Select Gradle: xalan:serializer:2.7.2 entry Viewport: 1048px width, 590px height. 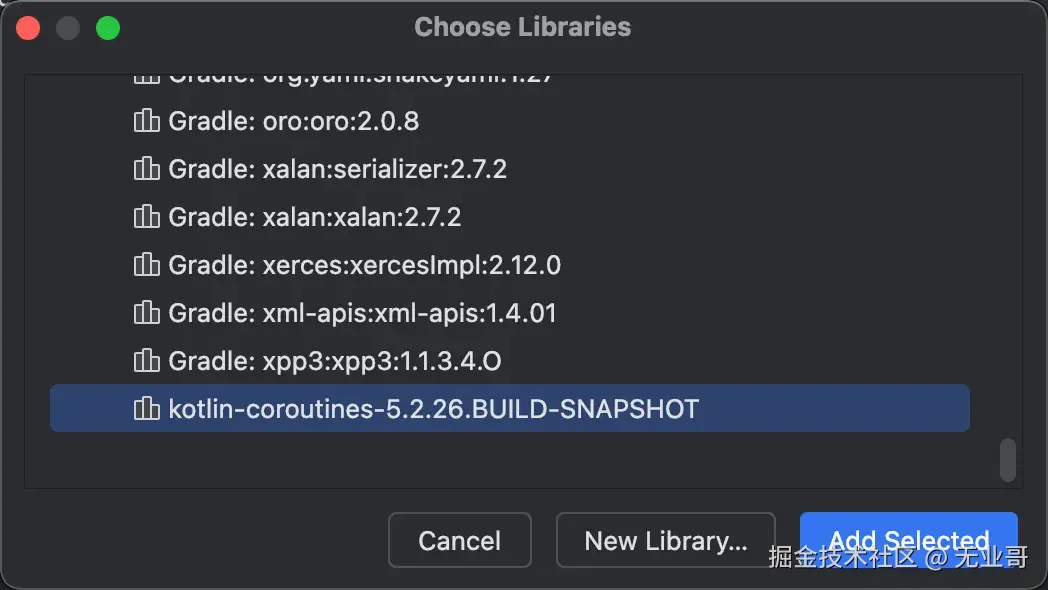pos(337,169)
